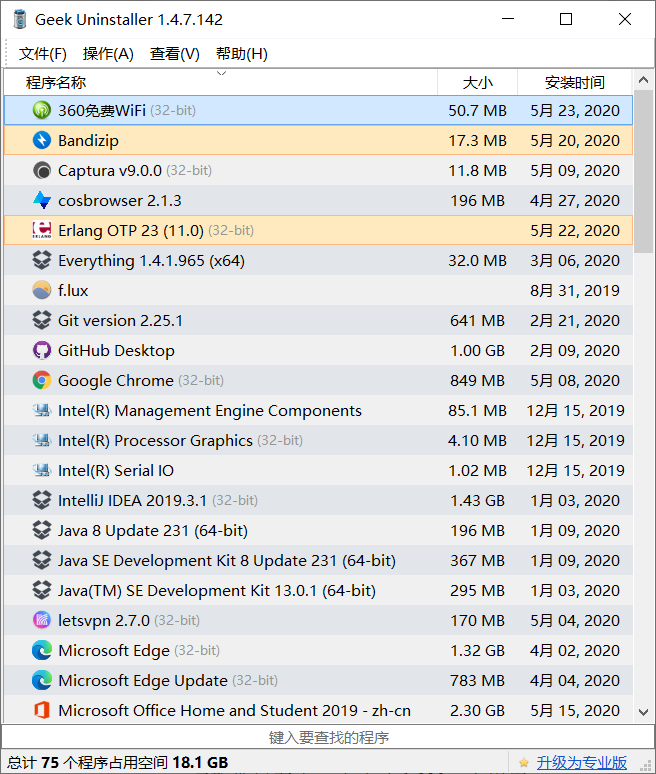The image size is (656, 774).
Task: Click the Microsoft Edge Update icon
Action: (x=42, y=680)
